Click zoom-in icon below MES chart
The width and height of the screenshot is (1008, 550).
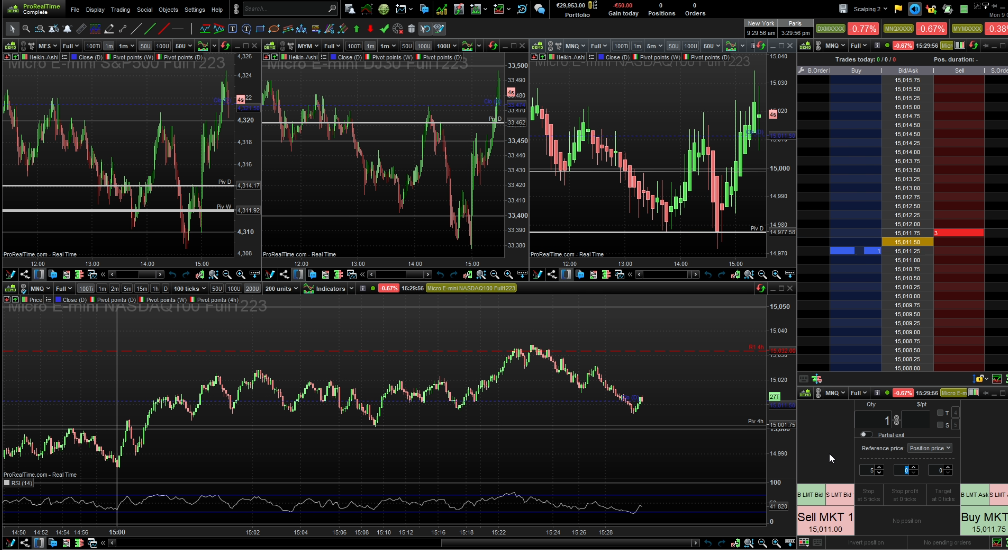click(240, 275)
